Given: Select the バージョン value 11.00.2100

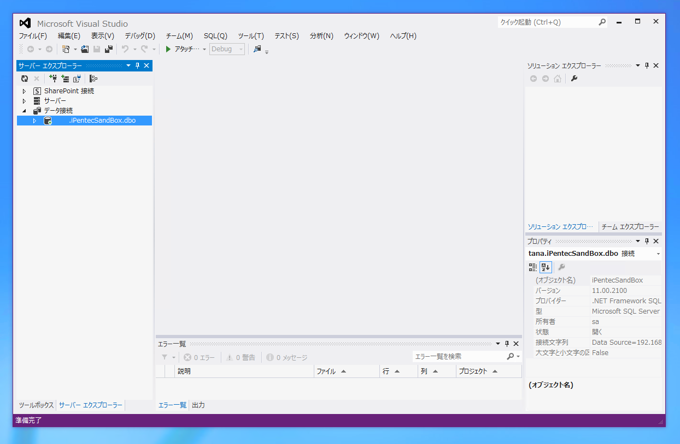Looking at the screenshot, I should 609,291.
